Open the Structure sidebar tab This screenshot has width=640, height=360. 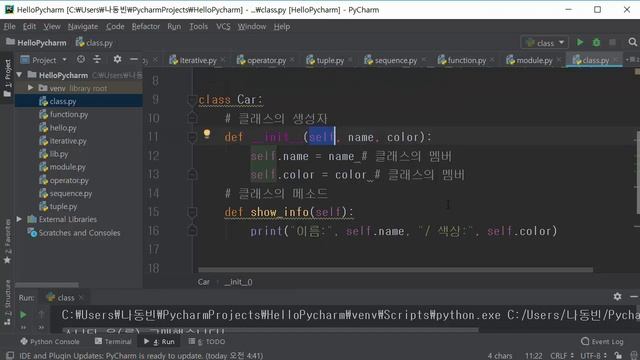click(7, 302)
